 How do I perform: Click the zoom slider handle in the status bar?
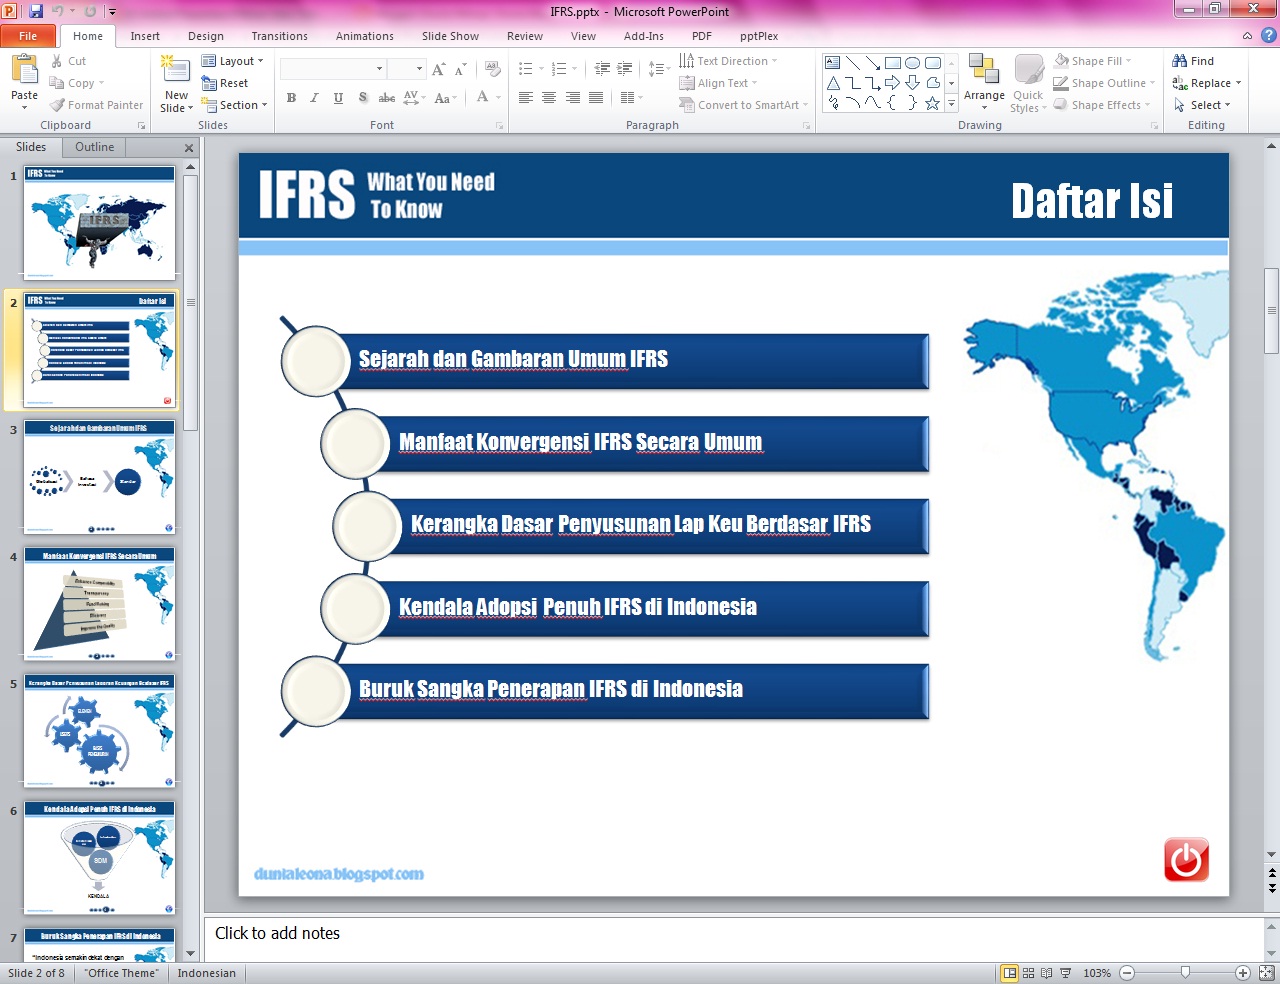1185,972
